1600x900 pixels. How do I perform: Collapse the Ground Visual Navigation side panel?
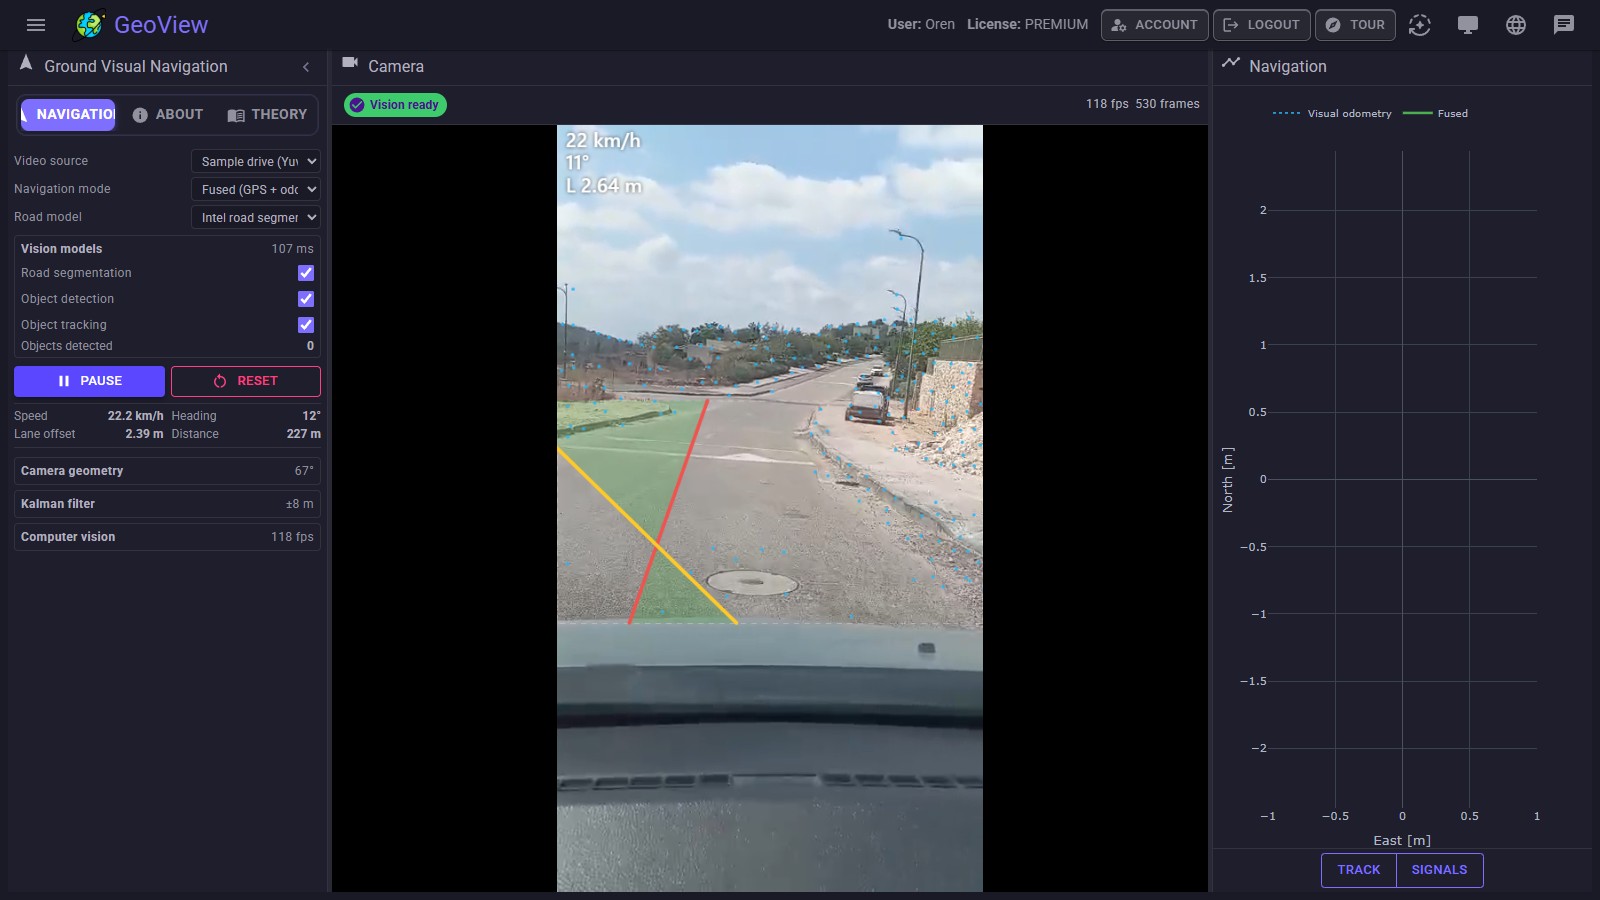pyautogui.click(x=306, y=67)
